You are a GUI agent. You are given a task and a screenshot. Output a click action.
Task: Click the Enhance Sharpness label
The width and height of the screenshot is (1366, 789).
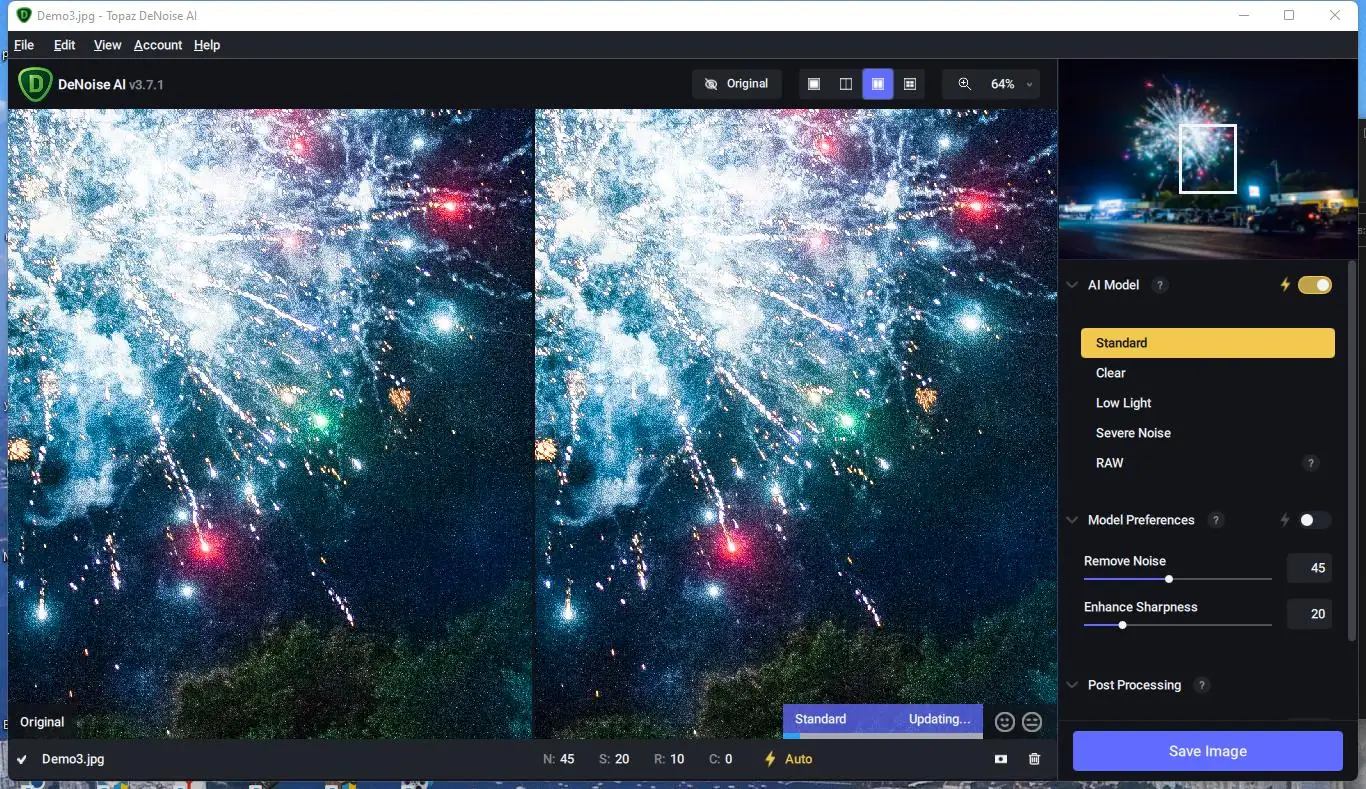point(1141,607)
